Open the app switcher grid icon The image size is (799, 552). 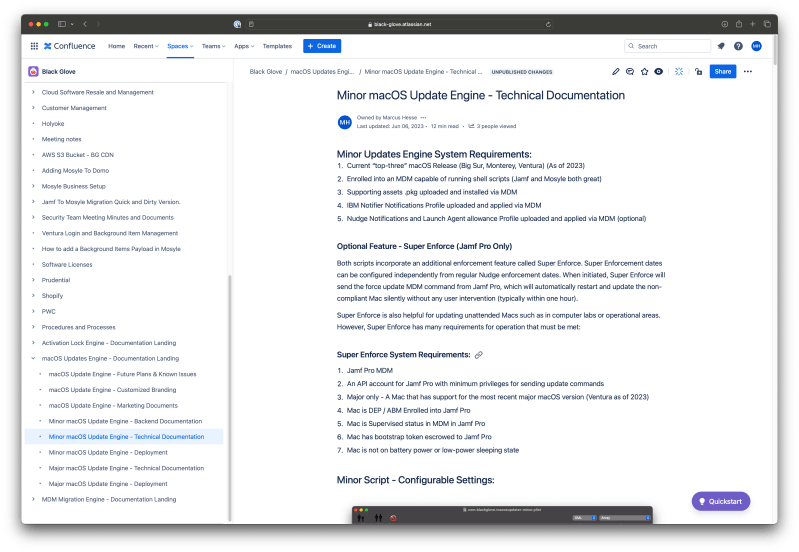[x=34, y=46]
